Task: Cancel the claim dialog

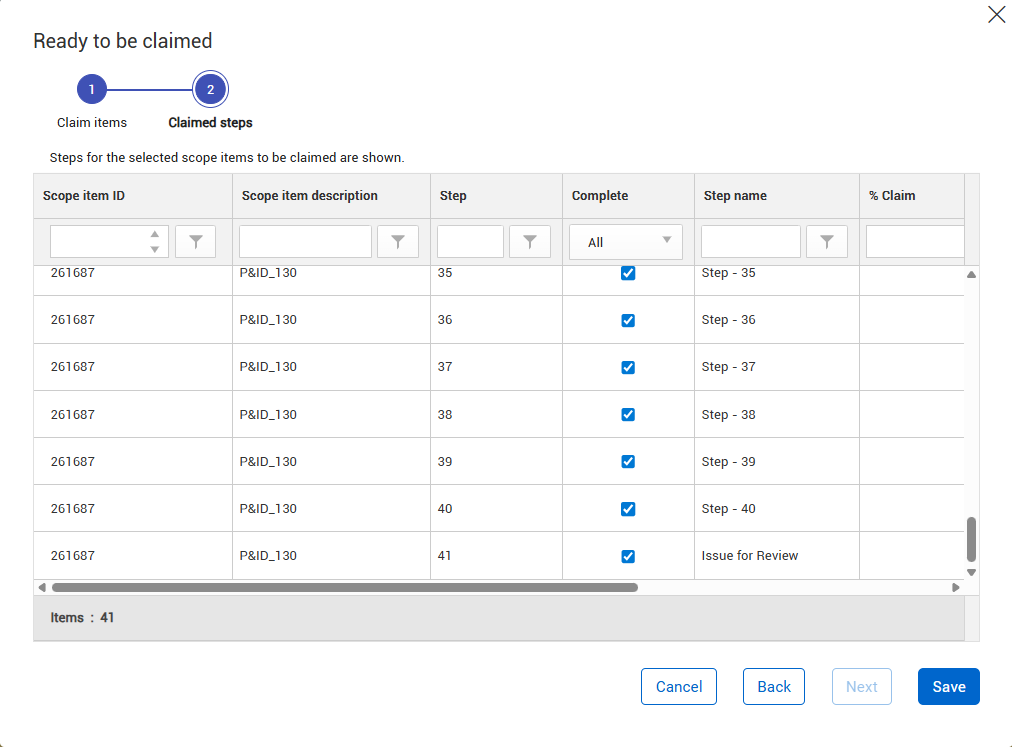Action: click(x=679, y=687)
